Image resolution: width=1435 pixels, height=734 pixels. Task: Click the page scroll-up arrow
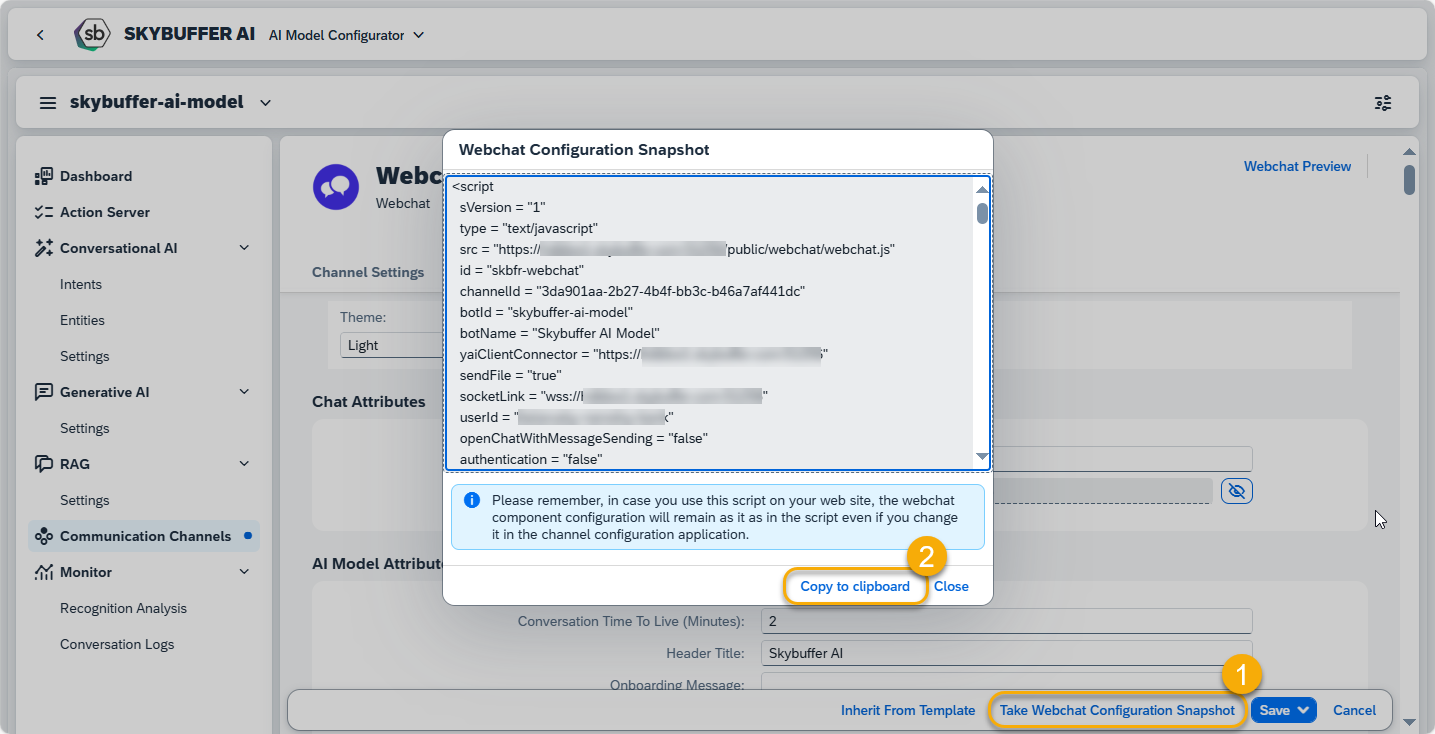(x=1409, y=152)
